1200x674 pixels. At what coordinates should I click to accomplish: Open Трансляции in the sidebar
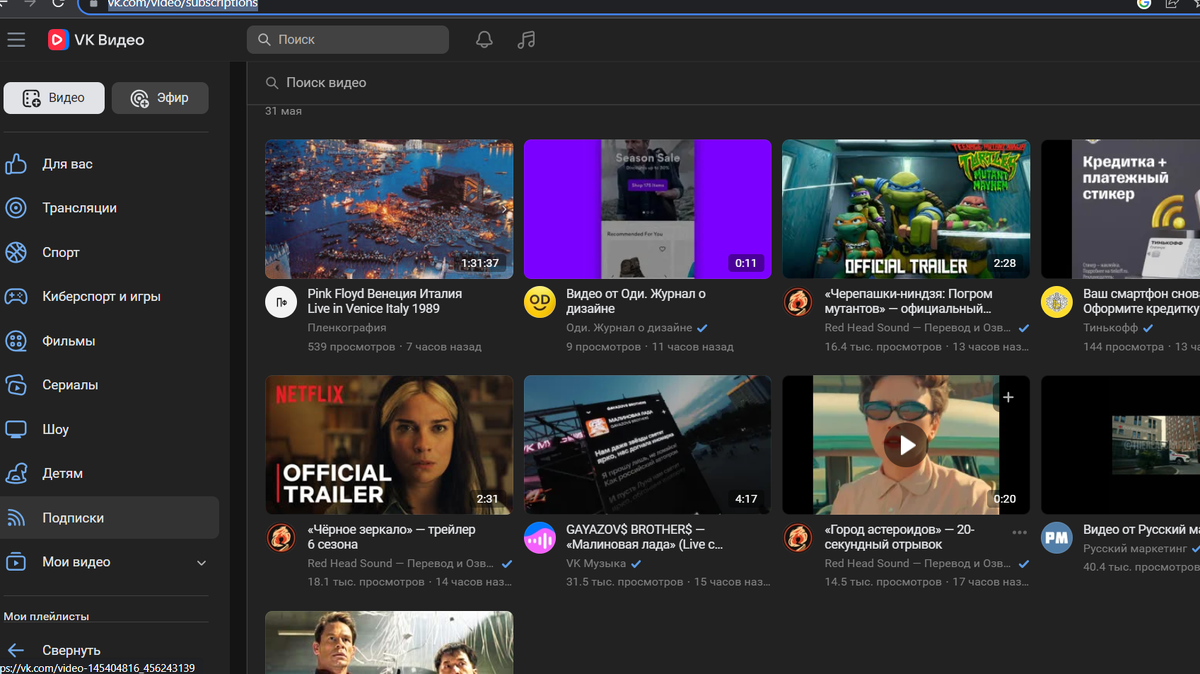click(79, 208)
